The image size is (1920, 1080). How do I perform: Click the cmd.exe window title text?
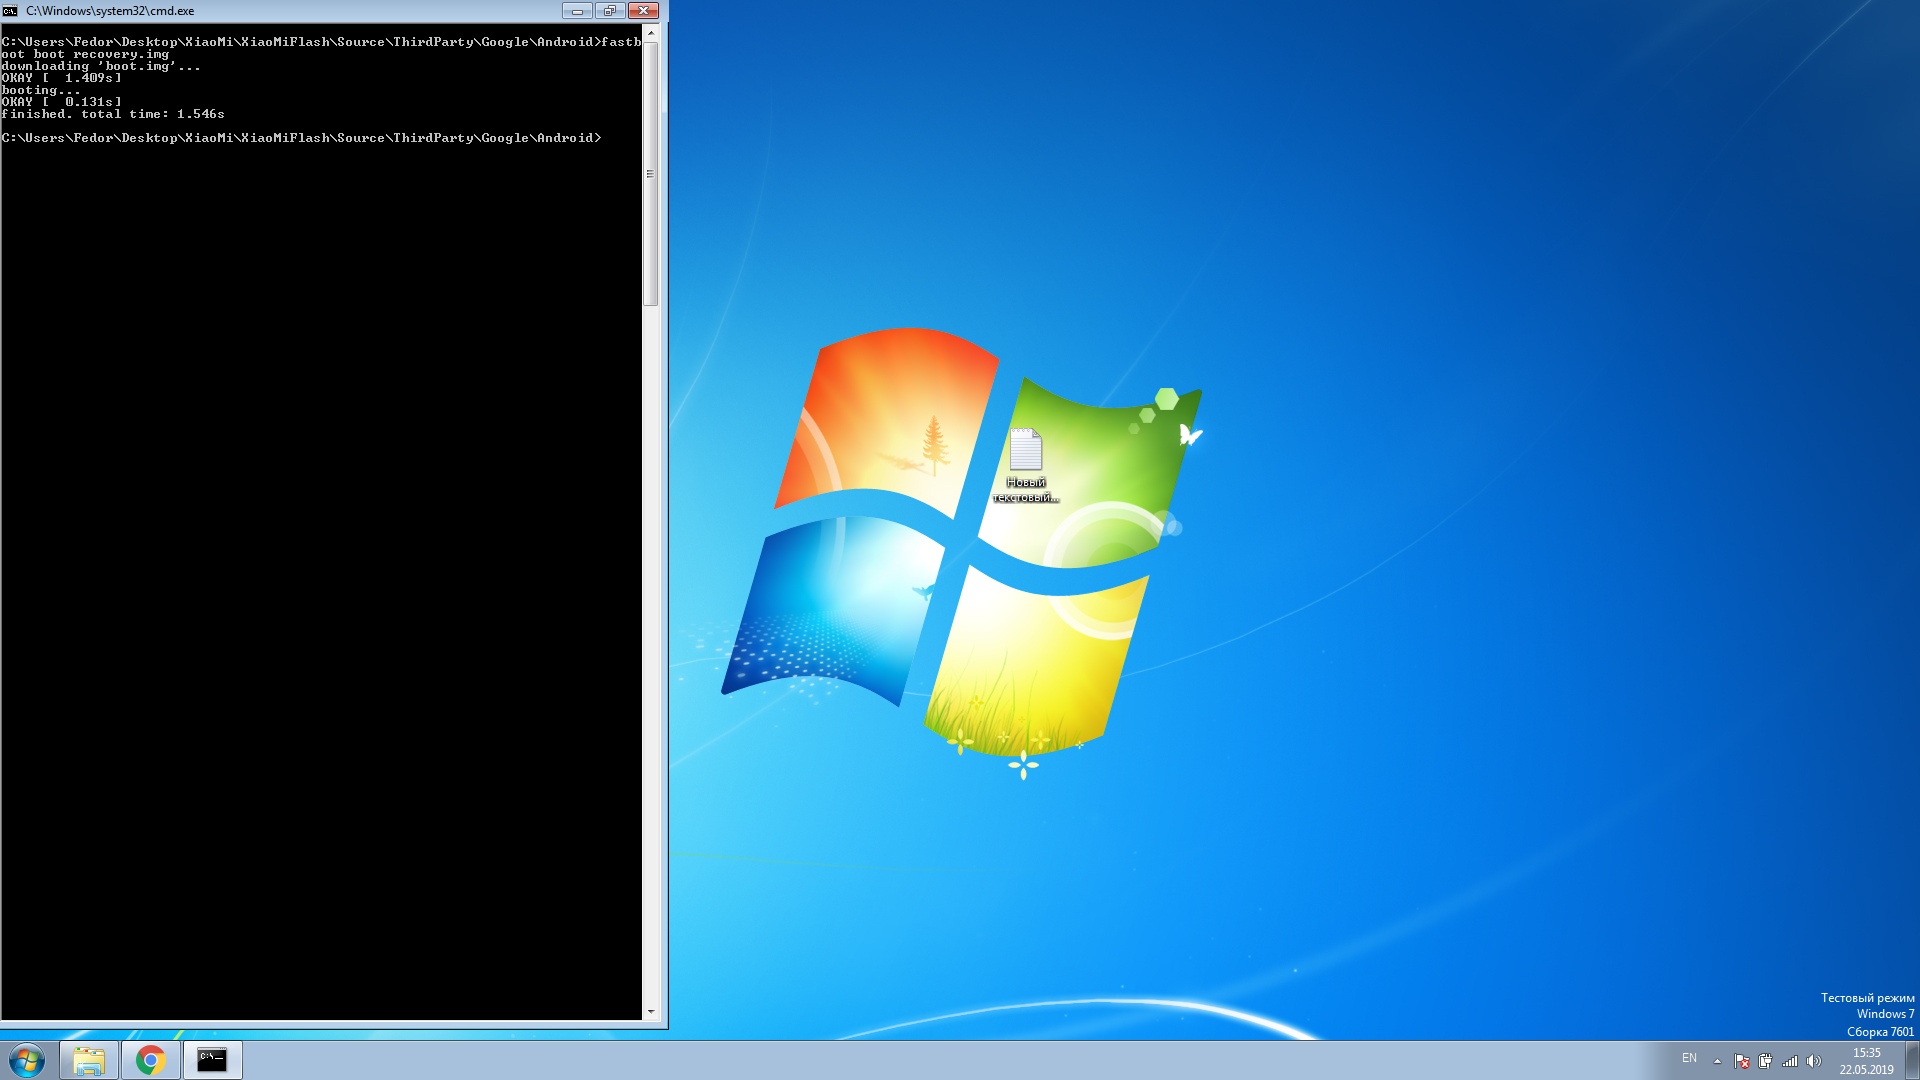pyautogui.click(x=110, y=11)
